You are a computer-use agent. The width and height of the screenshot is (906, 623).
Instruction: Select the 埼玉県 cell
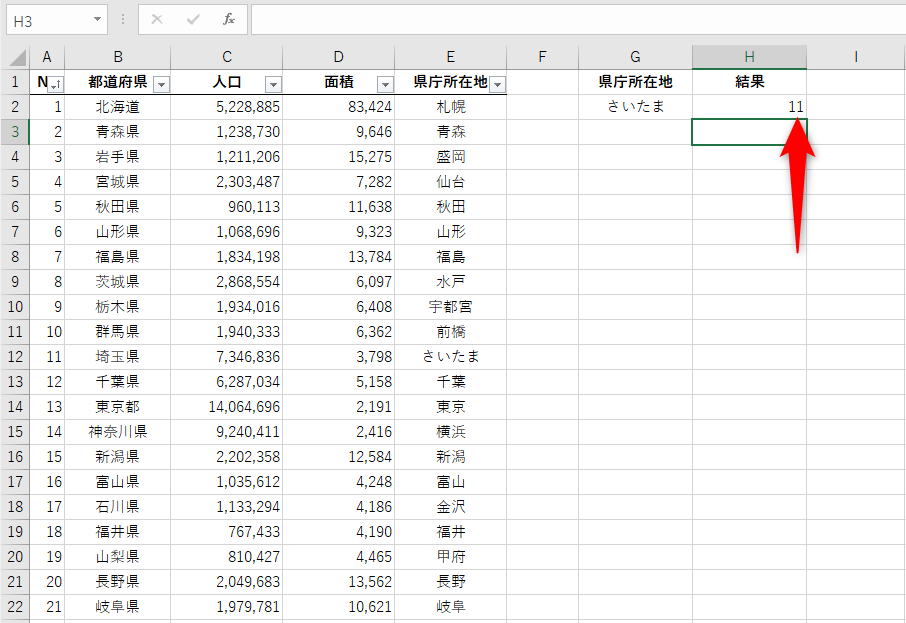pyautogui.click(x=118, y=357)
